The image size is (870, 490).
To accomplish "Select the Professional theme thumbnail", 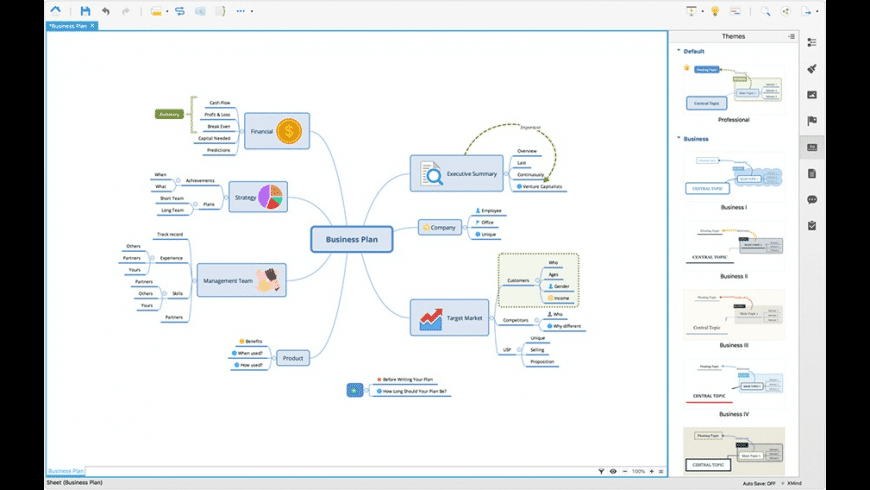I will point(734,89).
